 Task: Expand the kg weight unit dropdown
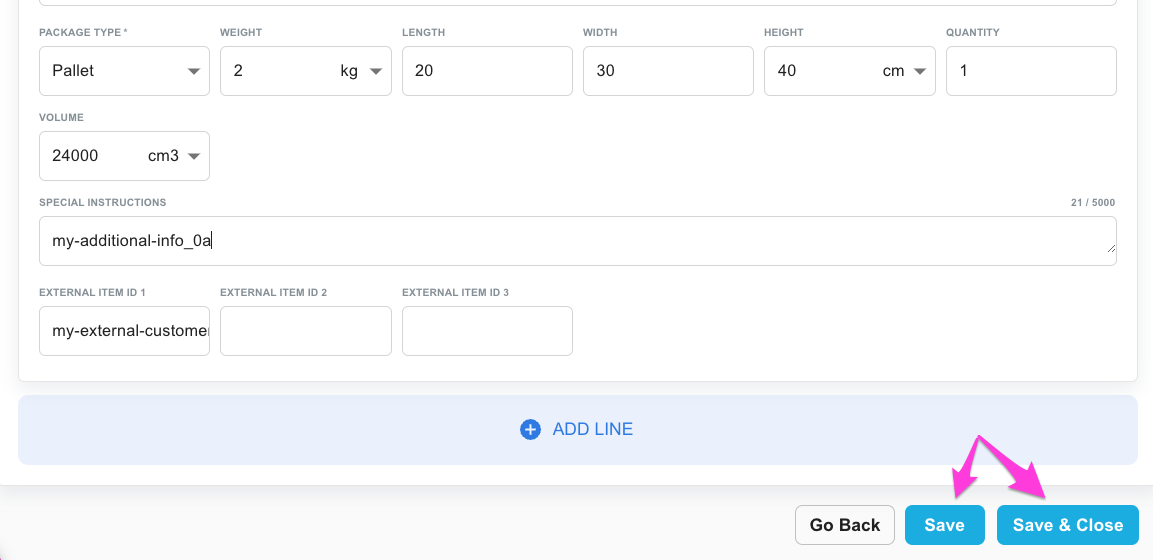[x=361, y=71]
